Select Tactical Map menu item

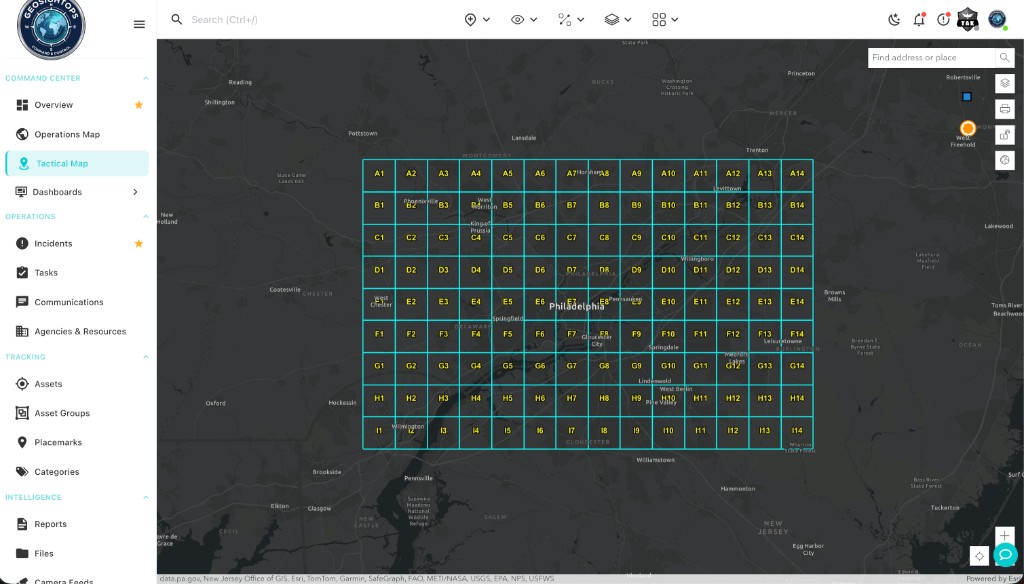point(77,163)
